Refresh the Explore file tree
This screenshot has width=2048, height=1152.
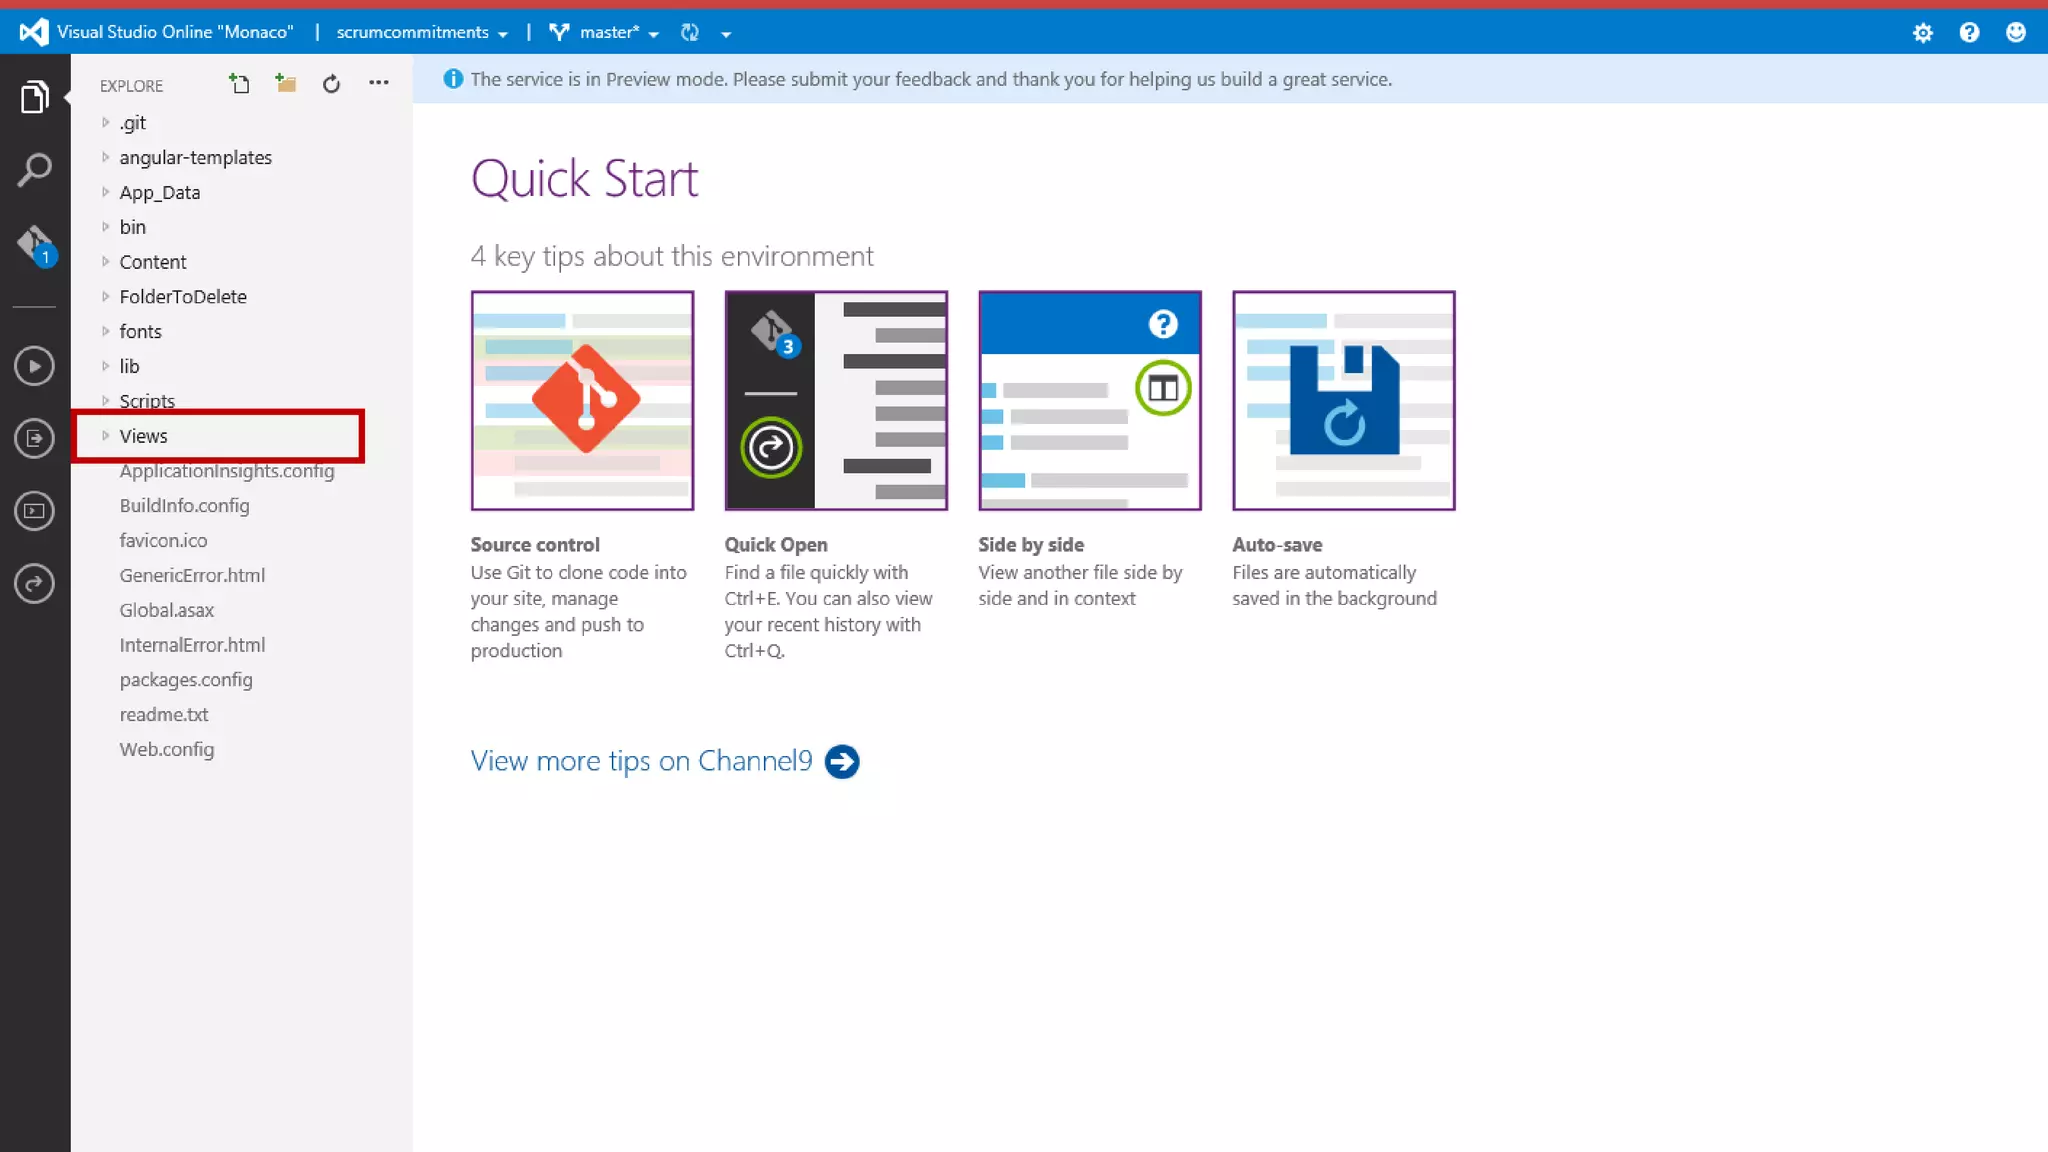(331, 84)
